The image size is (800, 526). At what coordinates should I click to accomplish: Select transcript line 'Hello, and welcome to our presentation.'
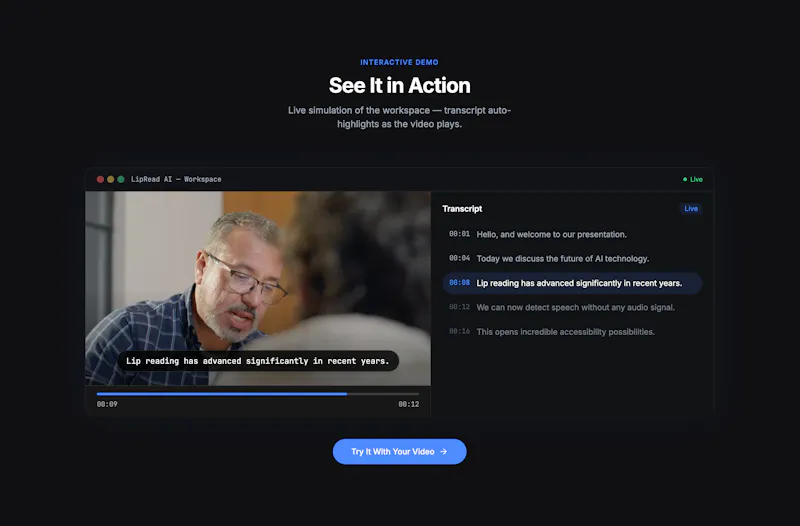coord(572,234)
